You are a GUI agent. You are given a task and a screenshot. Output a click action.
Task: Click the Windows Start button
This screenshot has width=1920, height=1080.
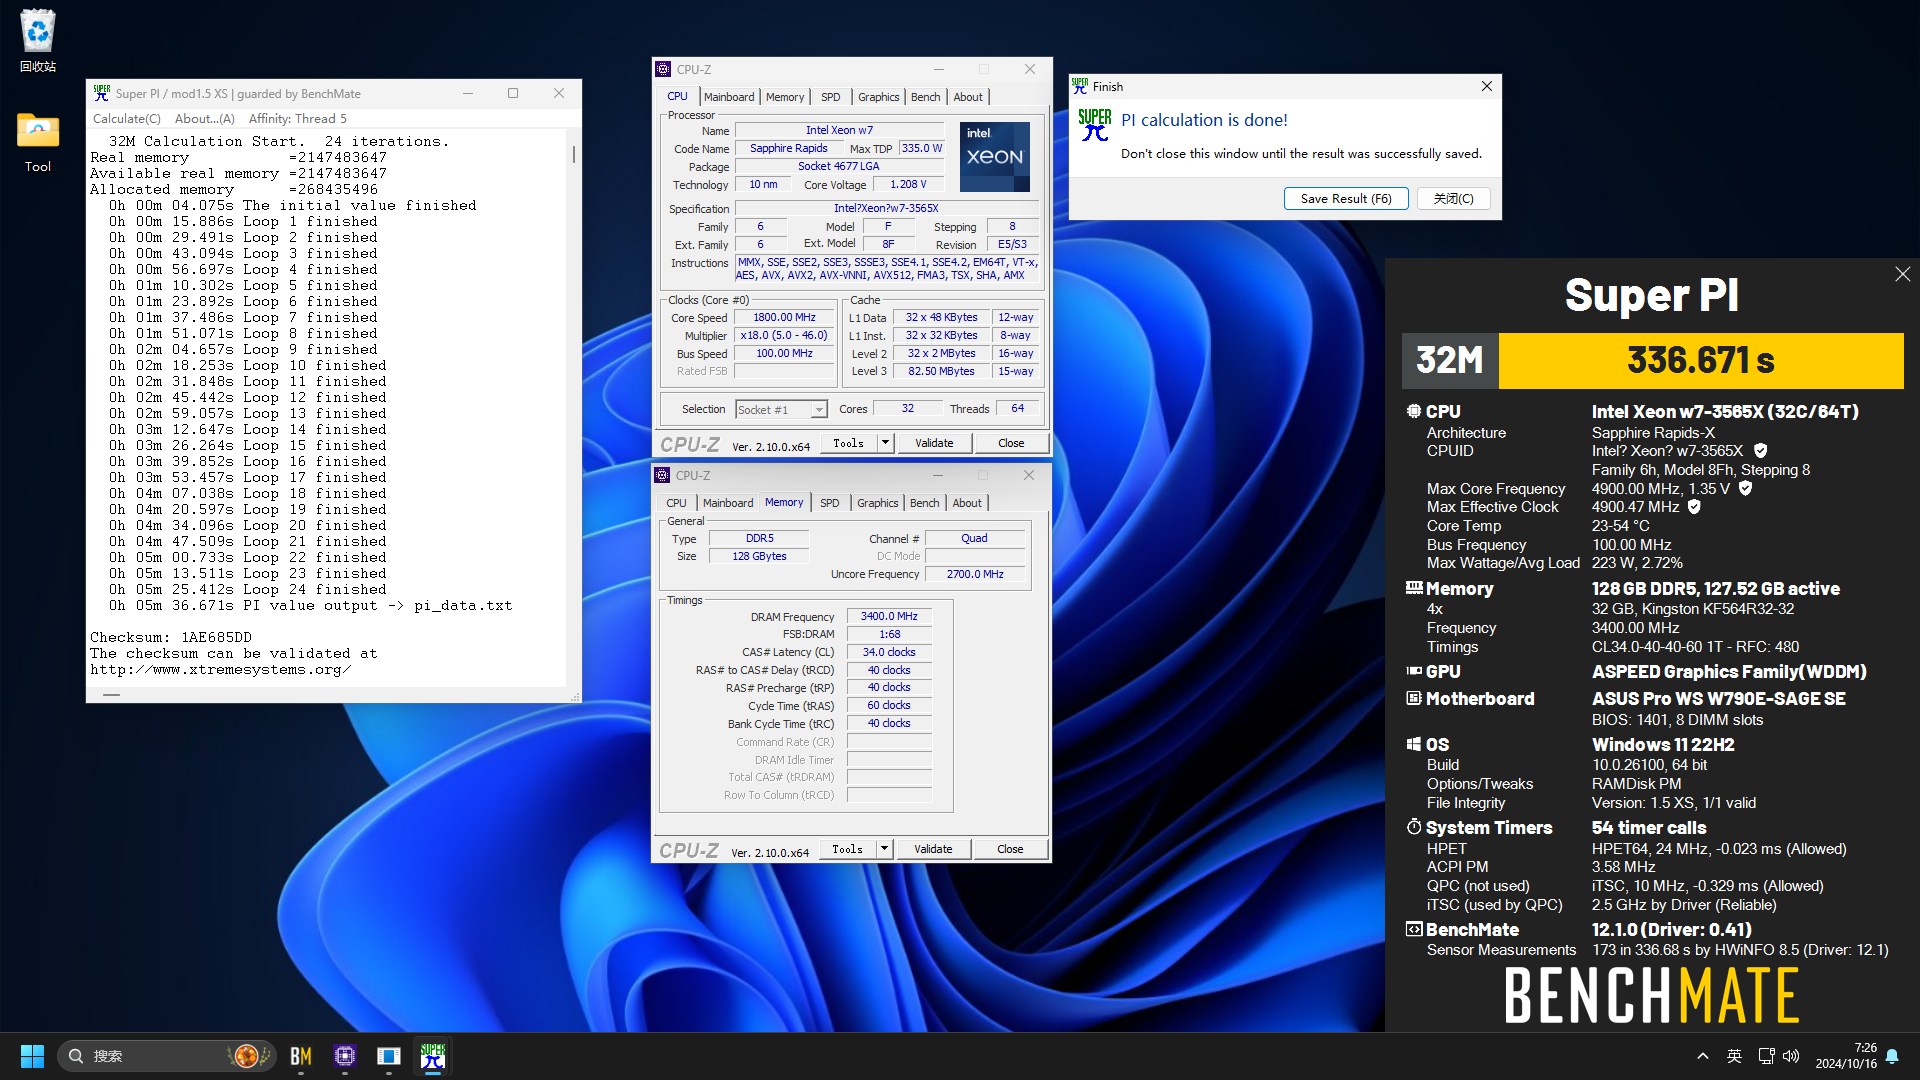32,1056
